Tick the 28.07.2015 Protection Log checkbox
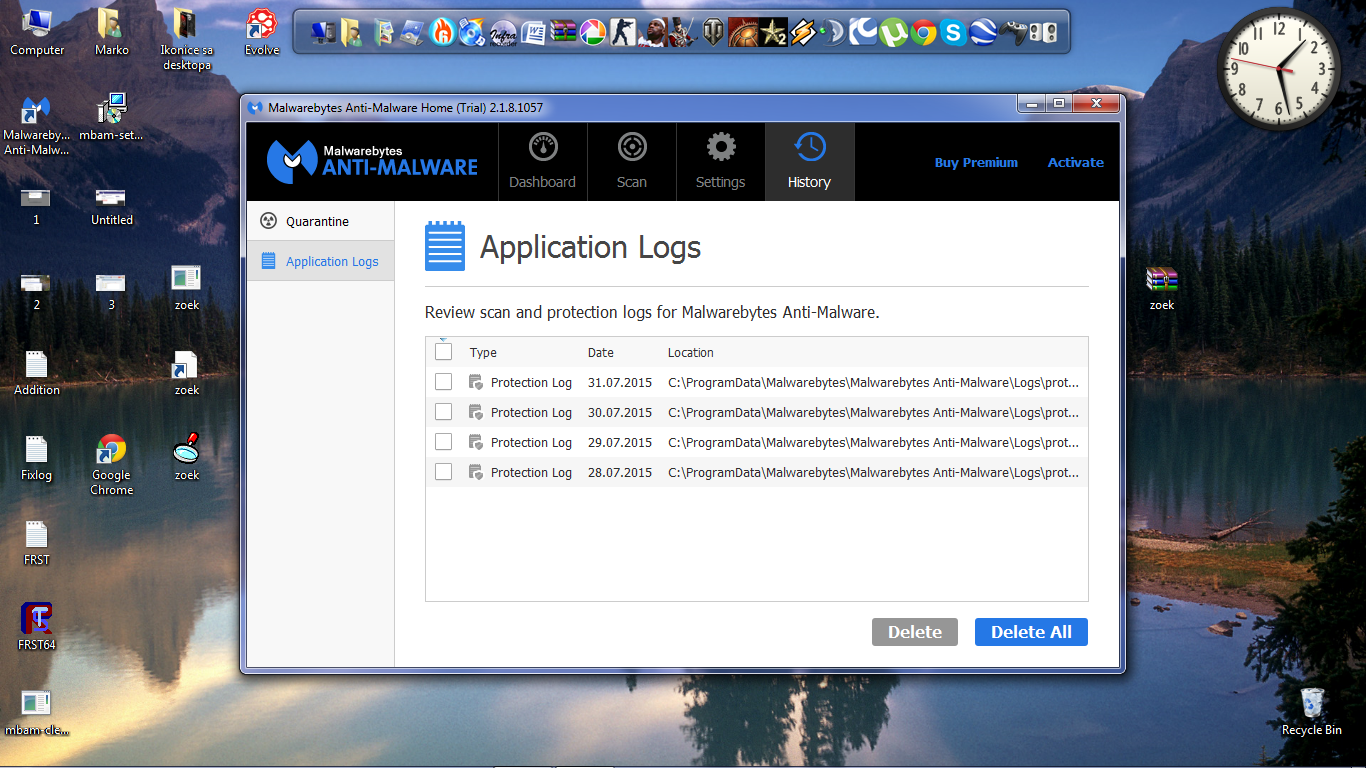 pos(443,472)
